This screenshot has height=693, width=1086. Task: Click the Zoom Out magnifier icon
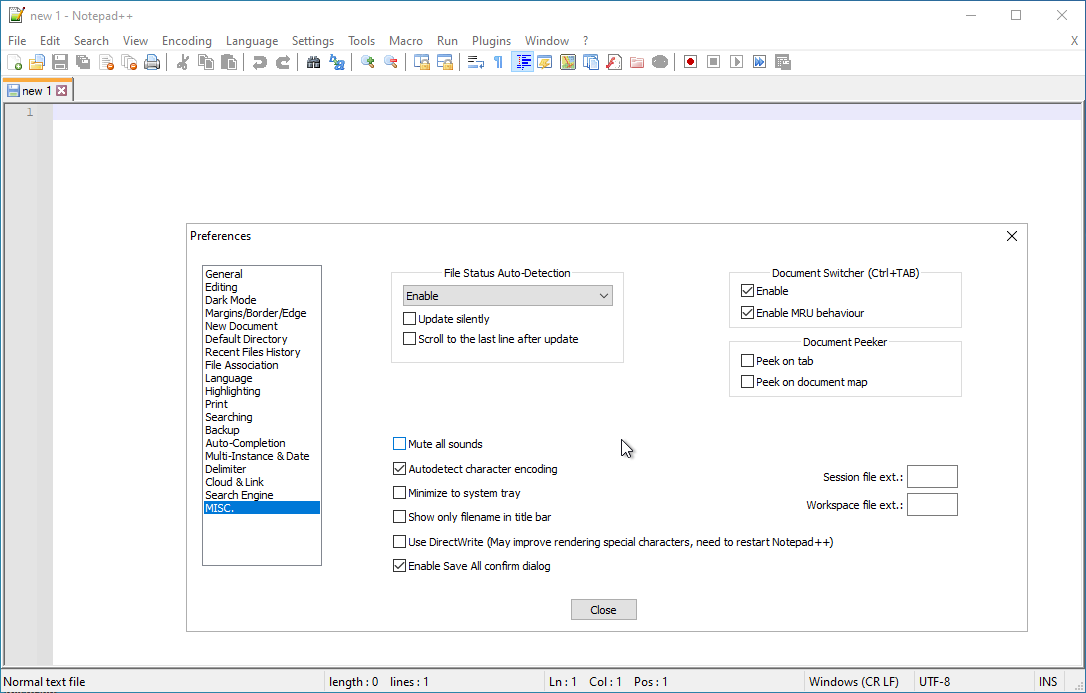coord(391,62)
